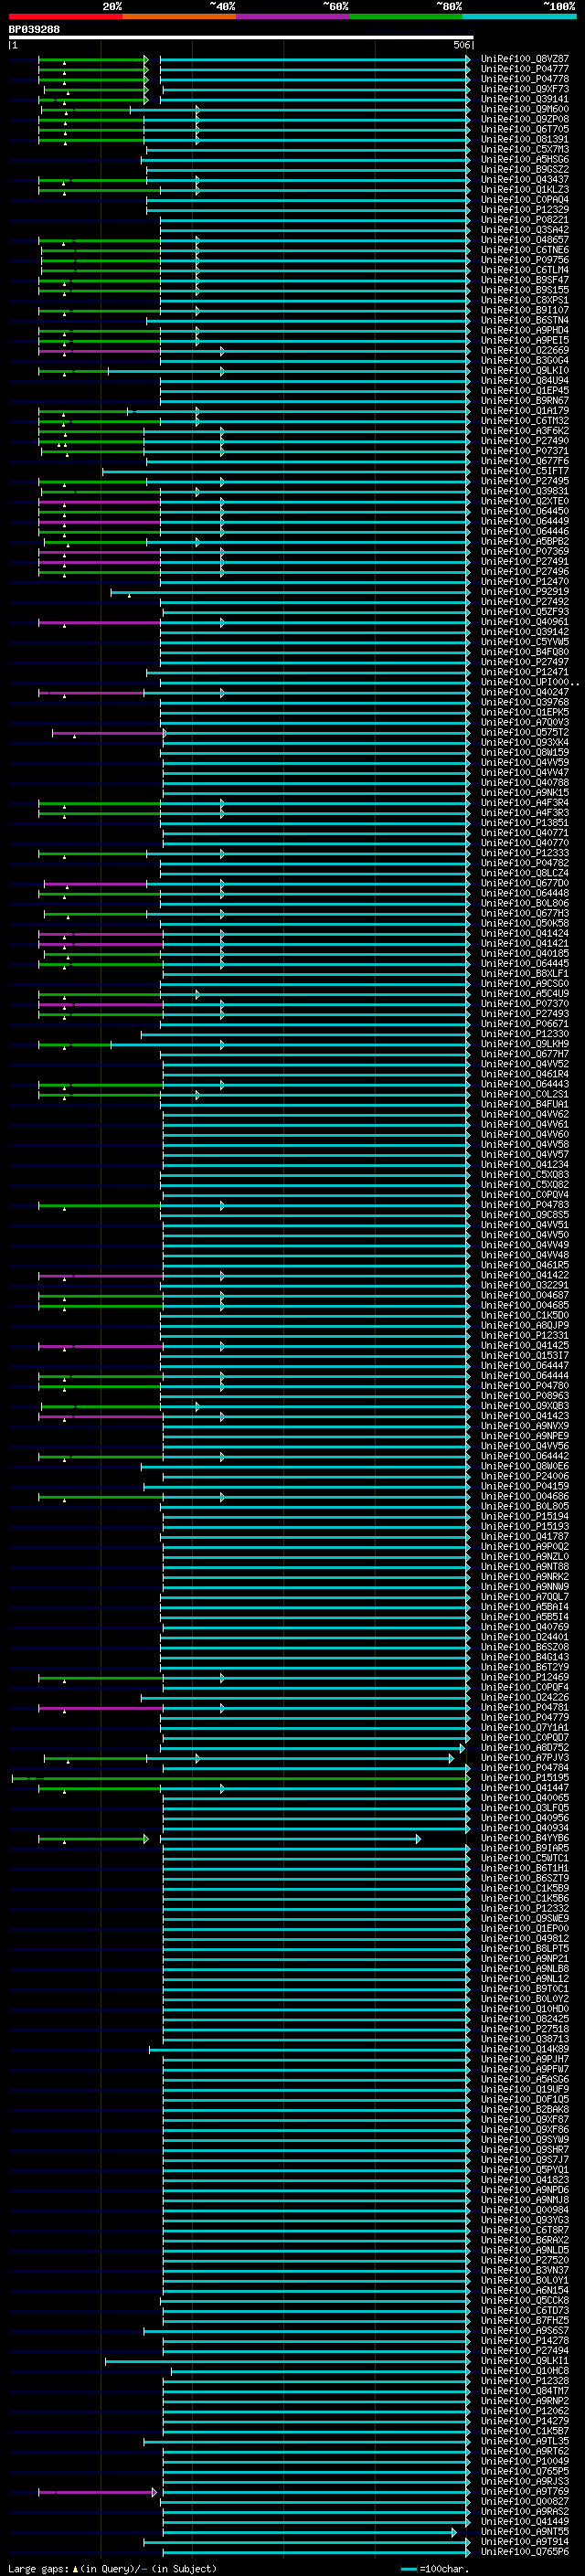Open hit UniRef100_Q8VZ87
Image resolution: width=585 pixels, height=2576 pixels.
click(x=525, y=59)
